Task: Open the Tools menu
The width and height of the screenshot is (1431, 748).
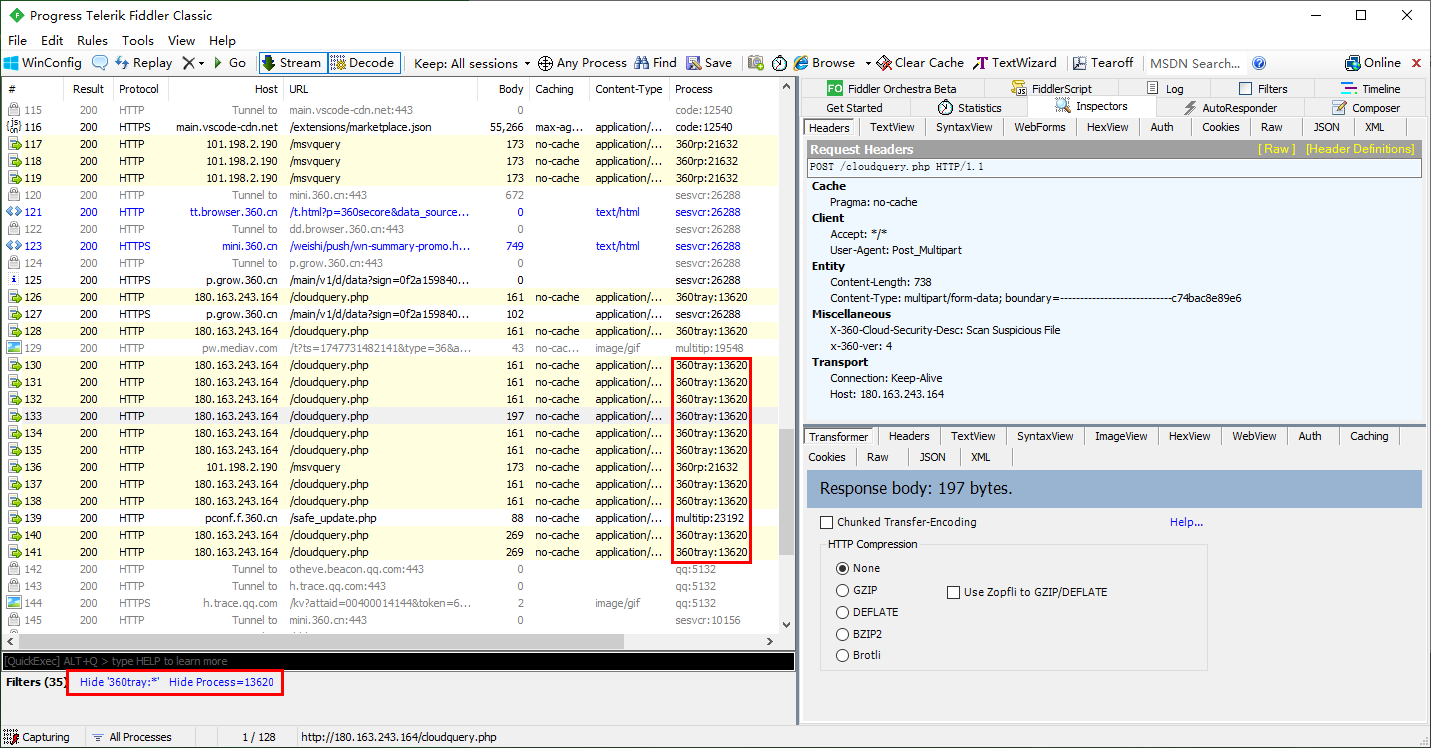Action: click(x=138, y=41)
